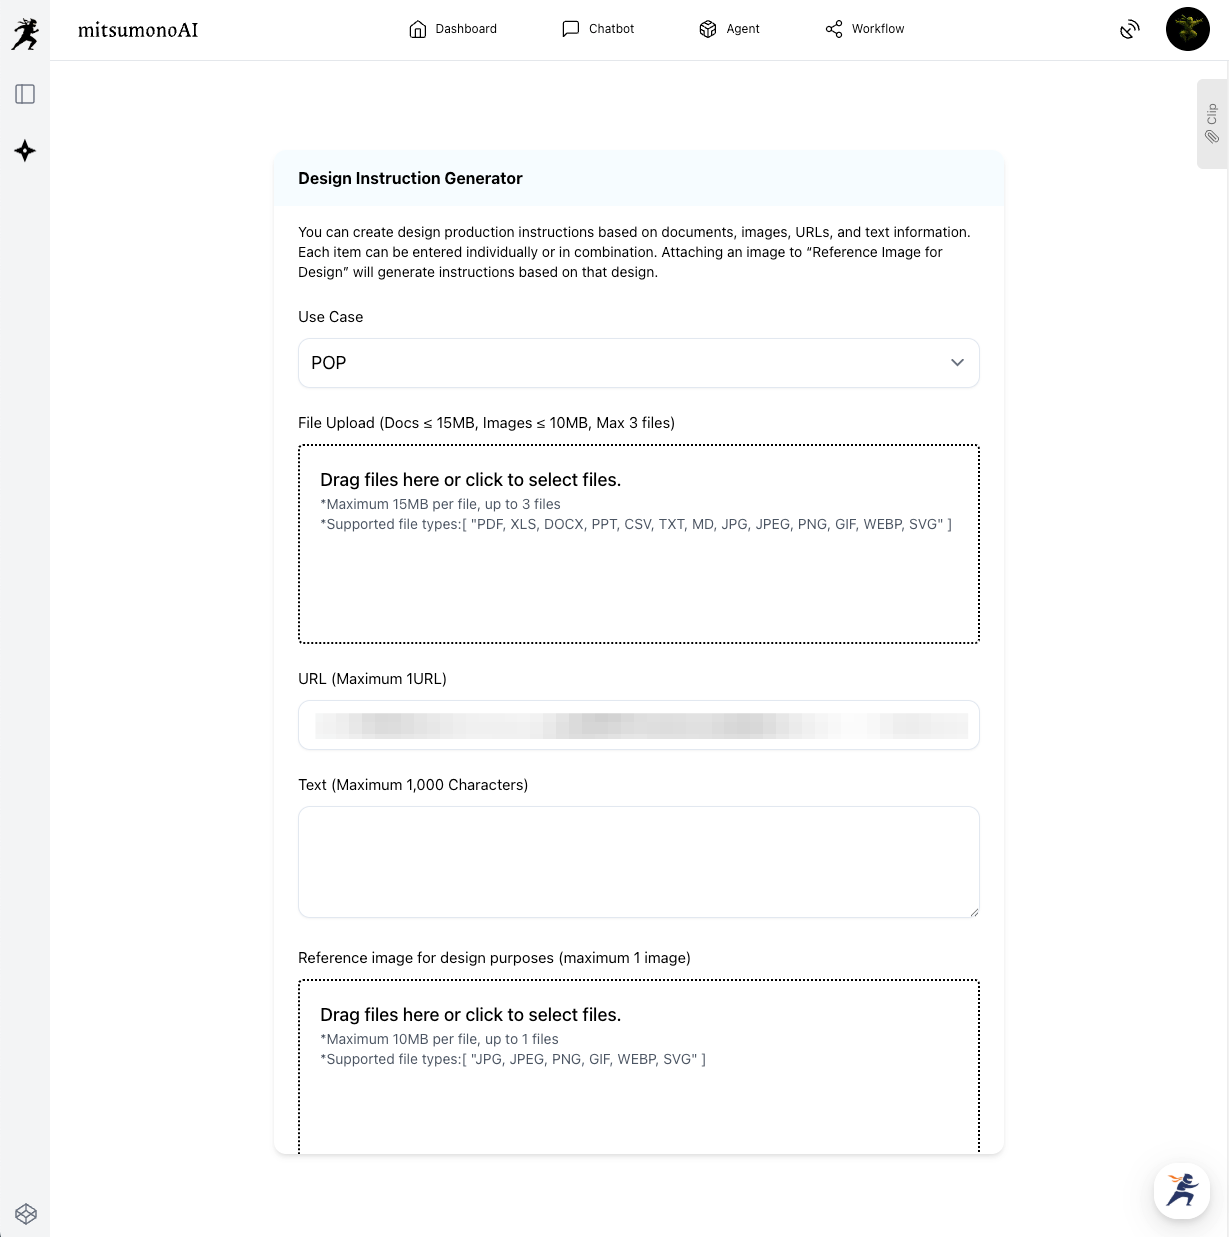Screen dimensions: 1229x1237
Task: Click inside the Text textarea
Action: coord(638,861)
